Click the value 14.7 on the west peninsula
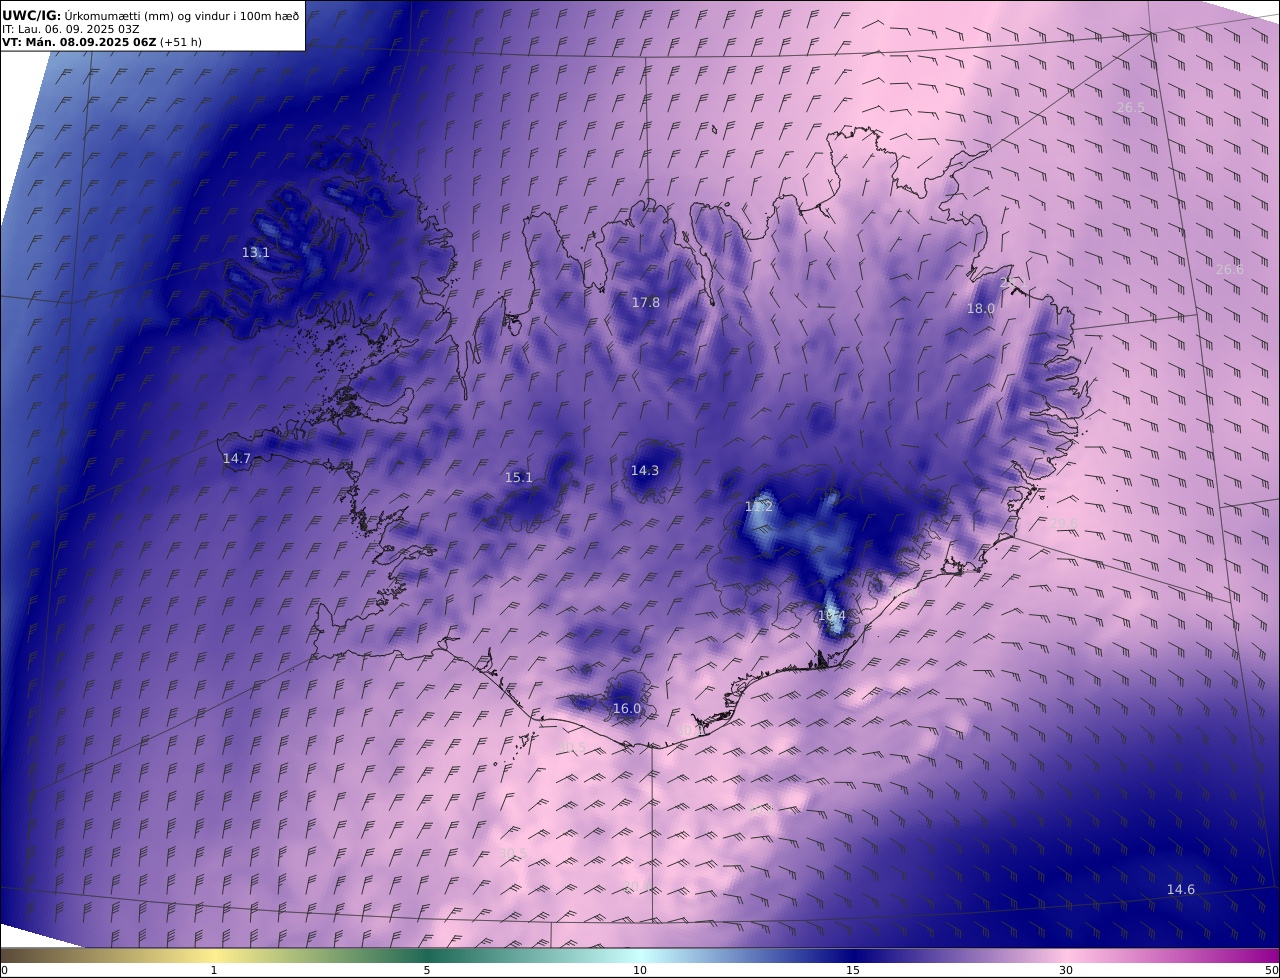1280x978 pixels. pyautogui.click(x=237, y=459)
